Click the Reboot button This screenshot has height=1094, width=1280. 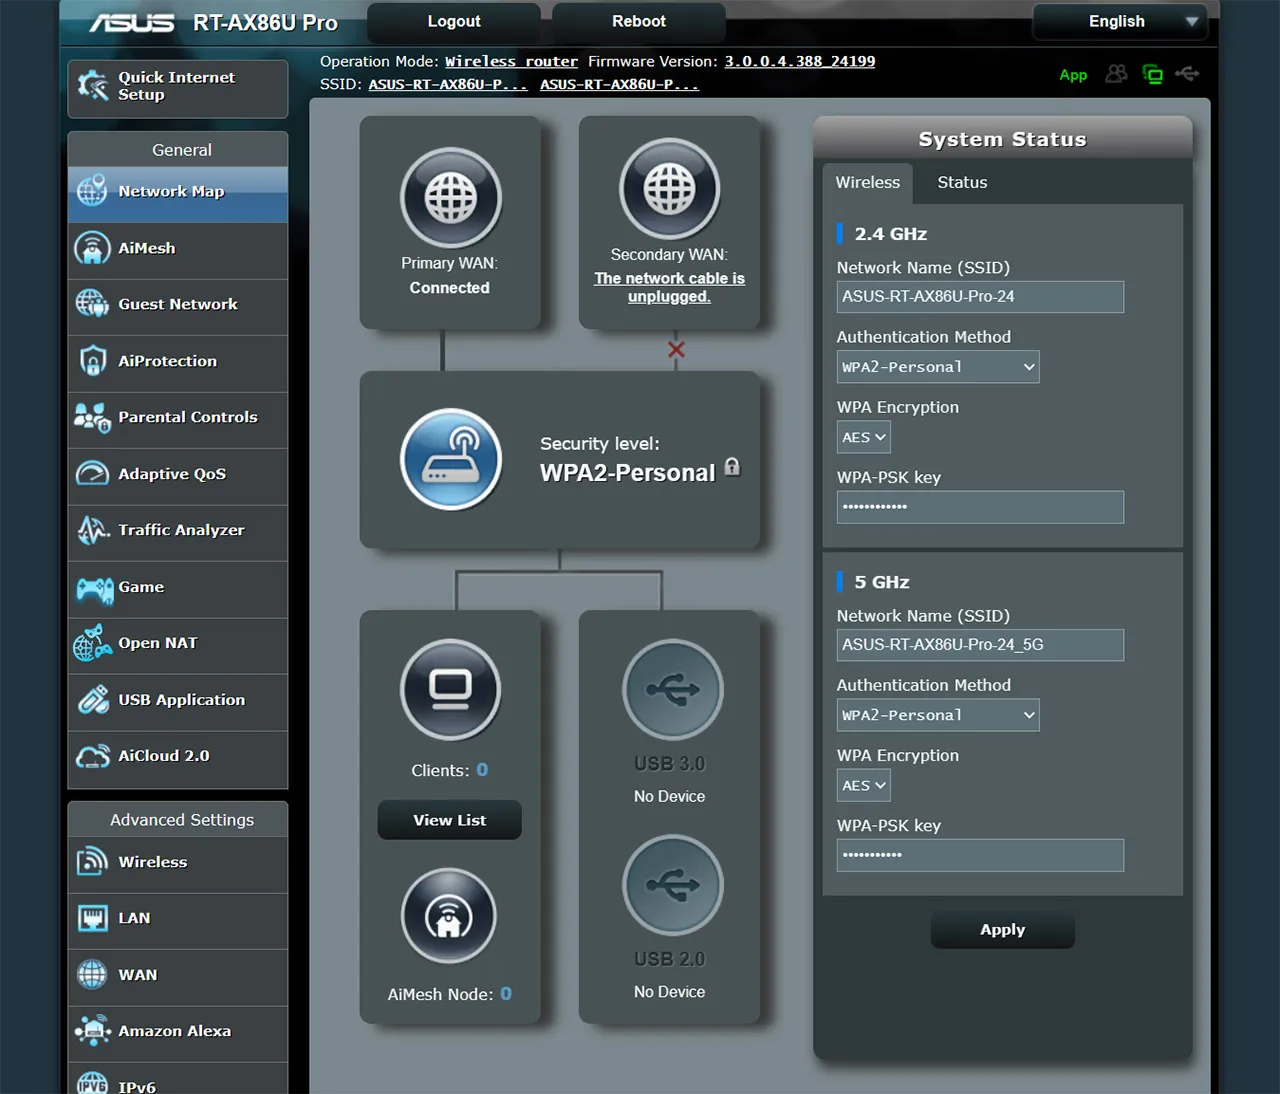(639, 21)
